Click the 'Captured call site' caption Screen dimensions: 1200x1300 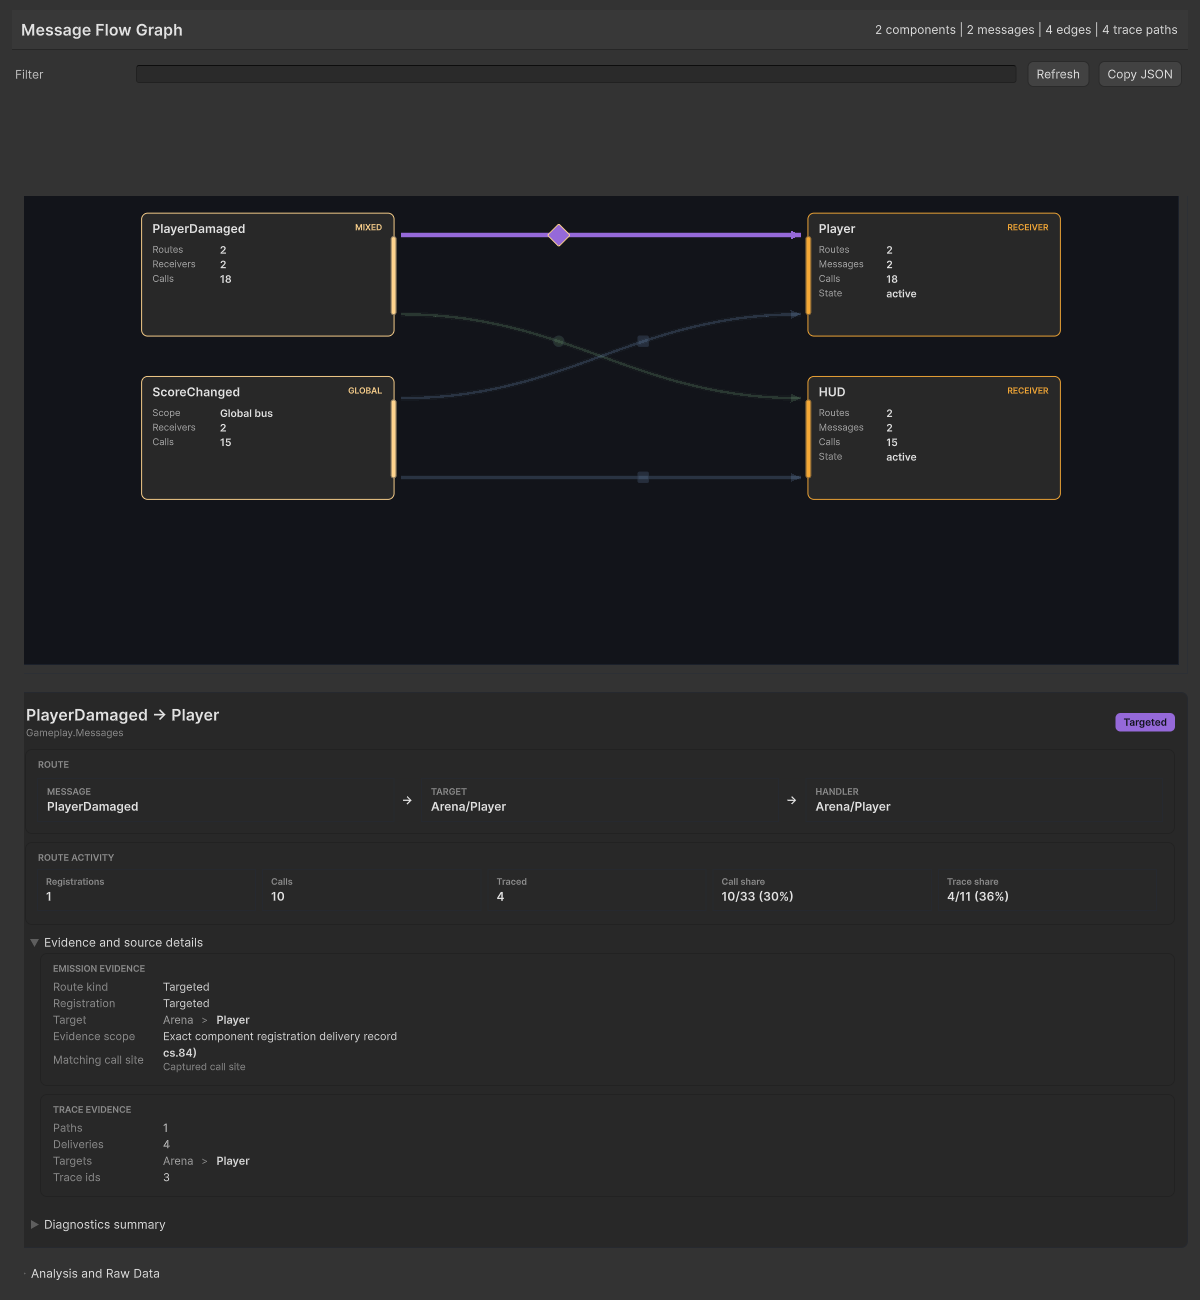[204, 1067]
